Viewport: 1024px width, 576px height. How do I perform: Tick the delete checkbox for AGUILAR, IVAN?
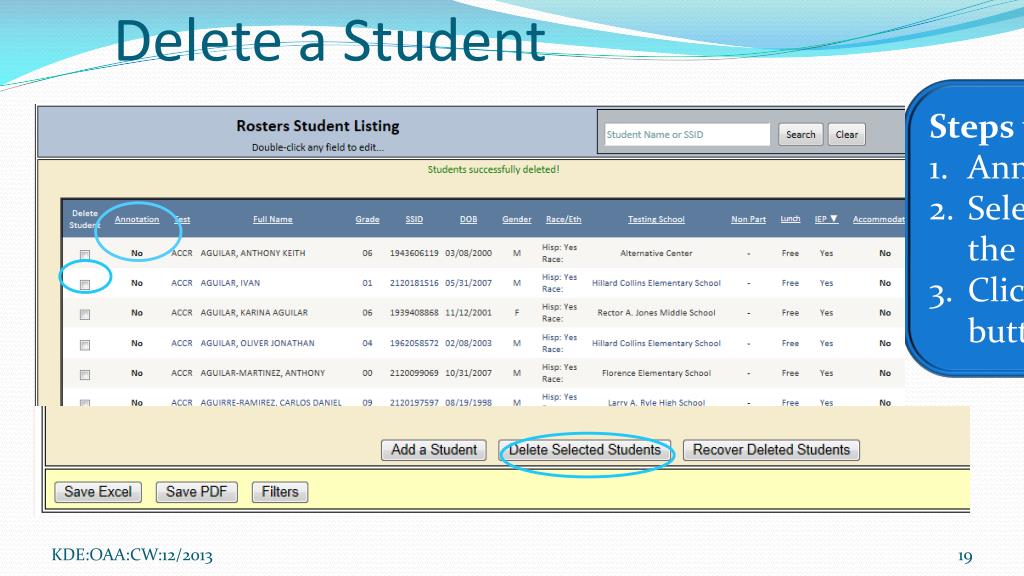tap(85, 284)
